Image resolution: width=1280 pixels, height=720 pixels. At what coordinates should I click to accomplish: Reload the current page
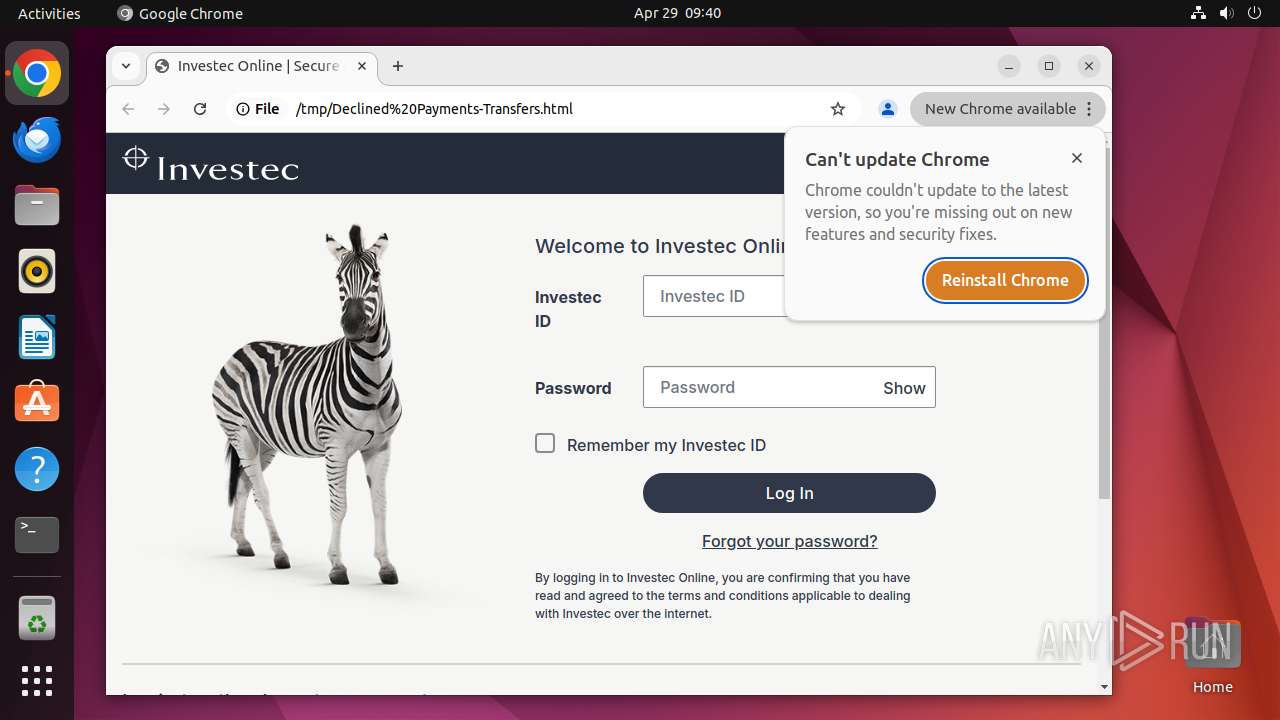click(200, 109)
